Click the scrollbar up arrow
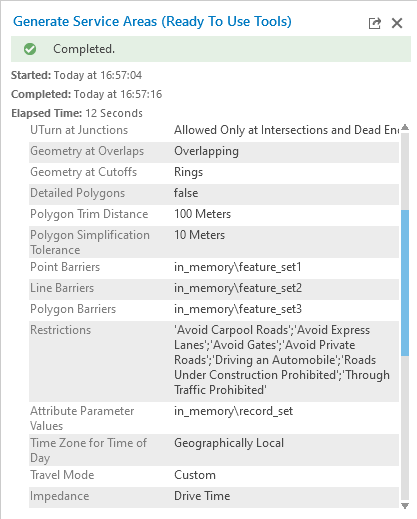 pyautogui.click(x=405, y=127)
